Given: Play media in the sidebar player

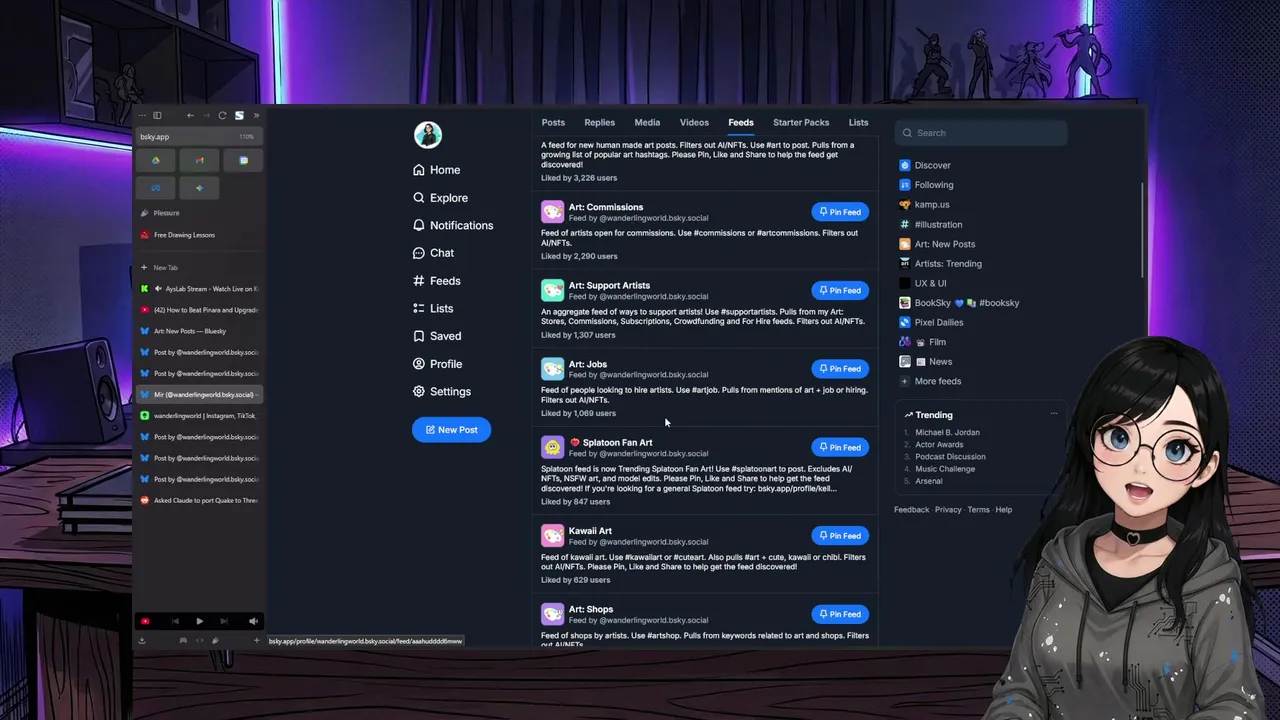Looking at the screenshot, I should [x=199, y=621].
